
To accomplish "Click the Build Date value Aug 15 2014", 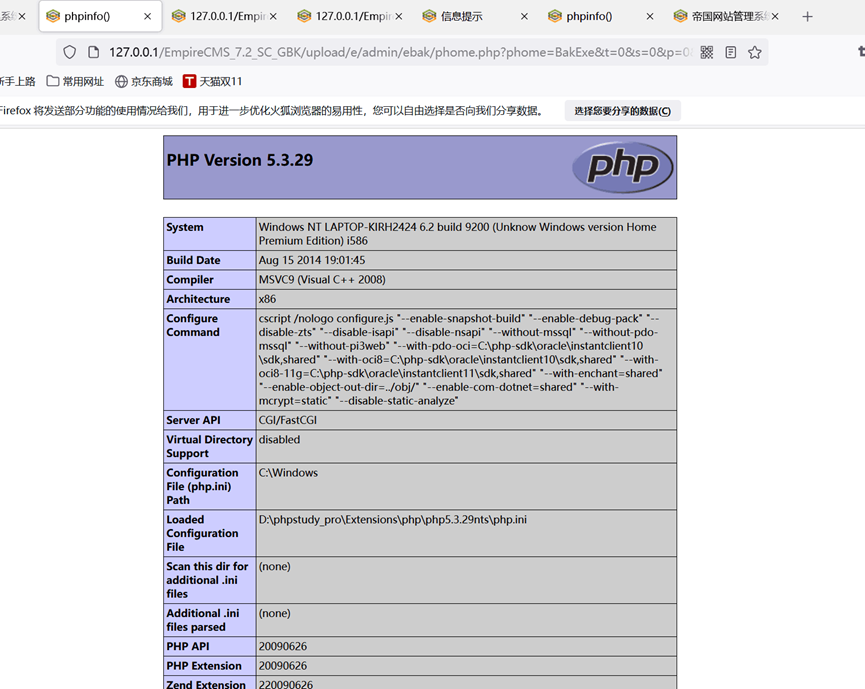I will tap(312, 260).
